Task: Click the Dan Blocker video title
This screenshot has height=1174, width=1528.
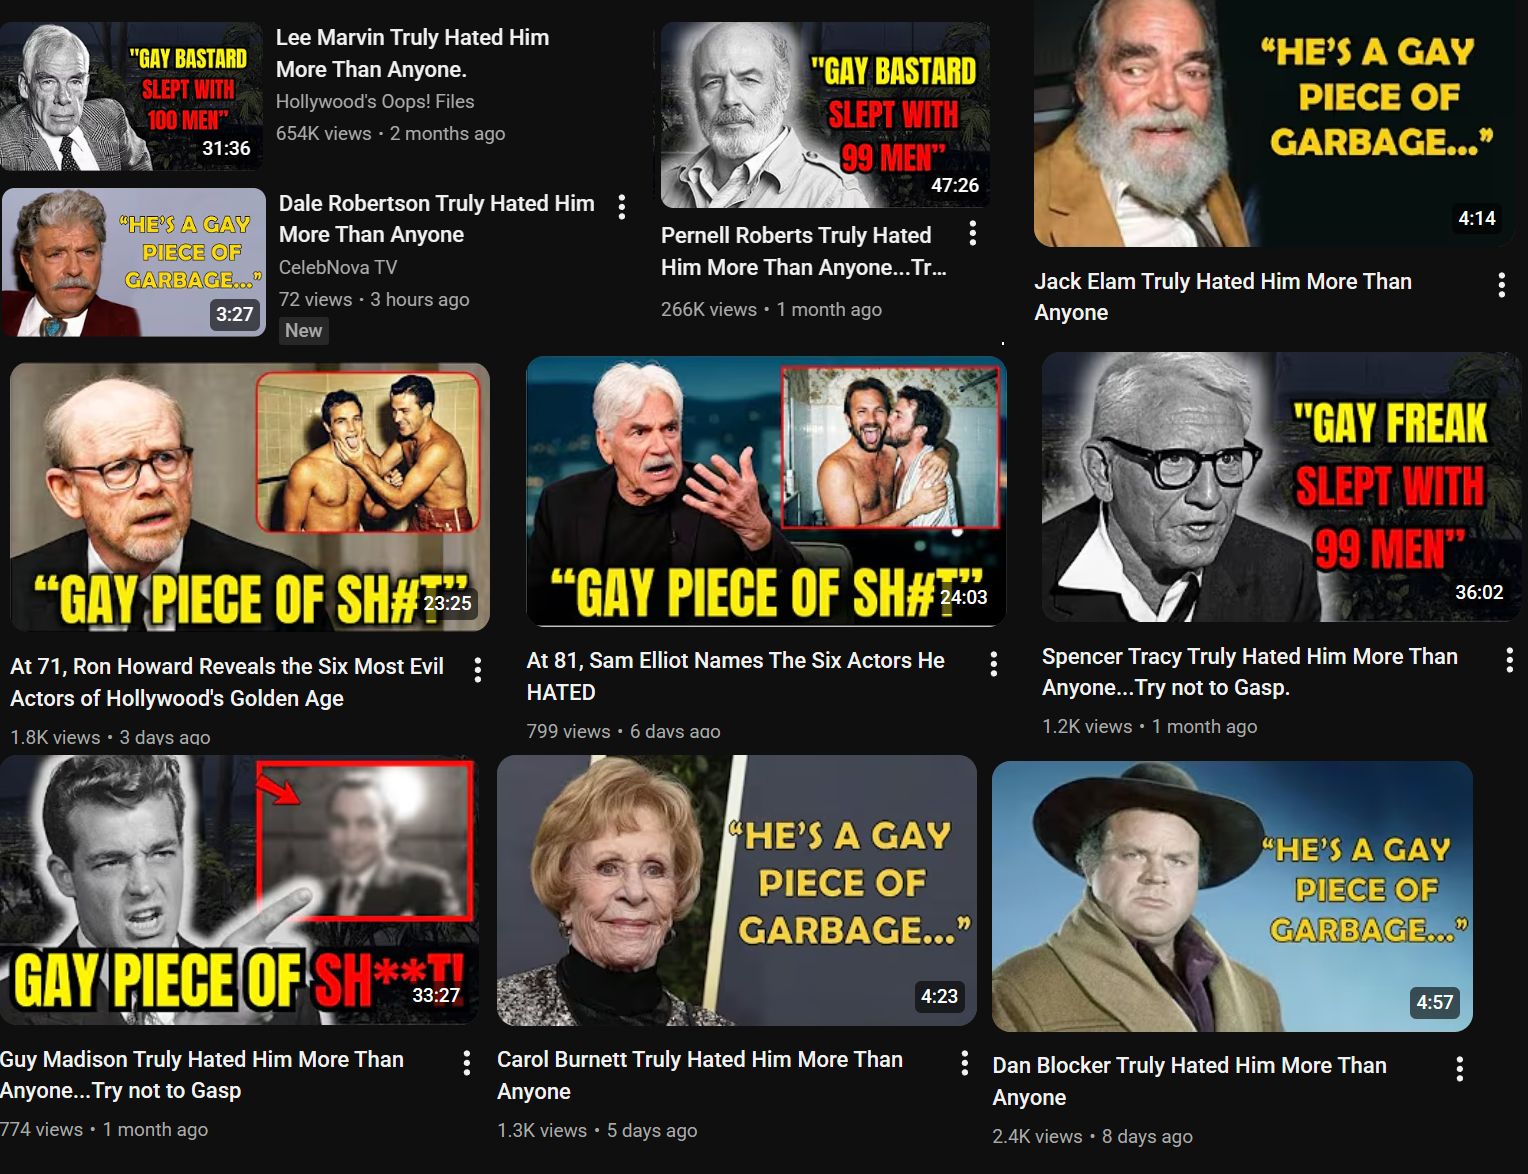Action: [1189, 1081]
